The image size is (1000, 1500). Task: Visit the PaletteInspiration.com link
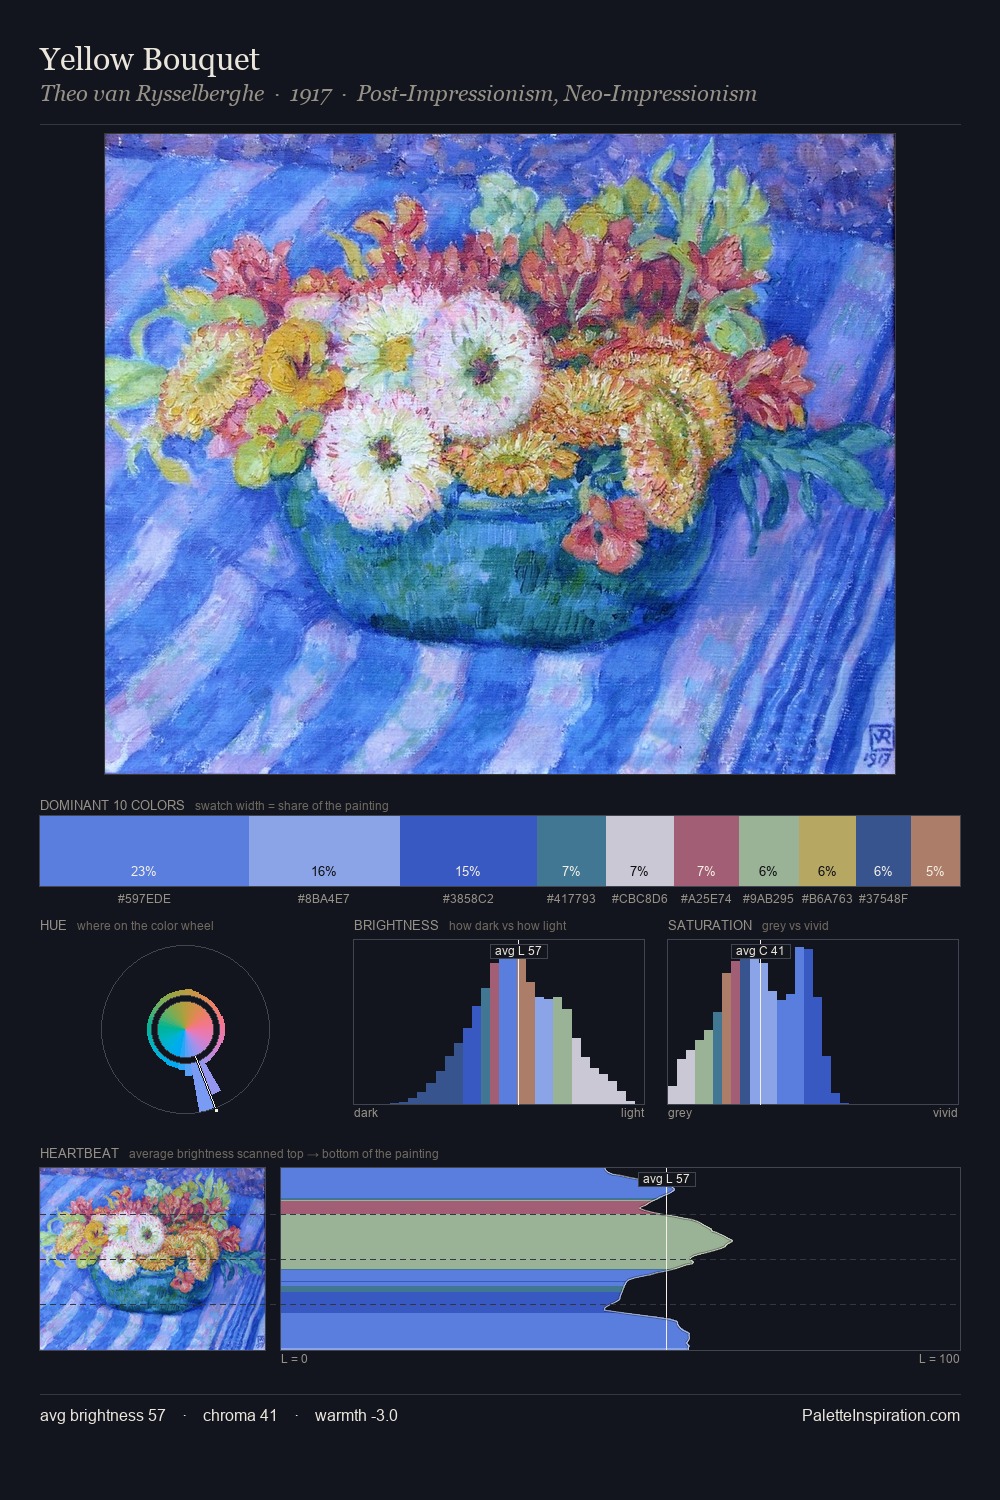[881, 1415]
